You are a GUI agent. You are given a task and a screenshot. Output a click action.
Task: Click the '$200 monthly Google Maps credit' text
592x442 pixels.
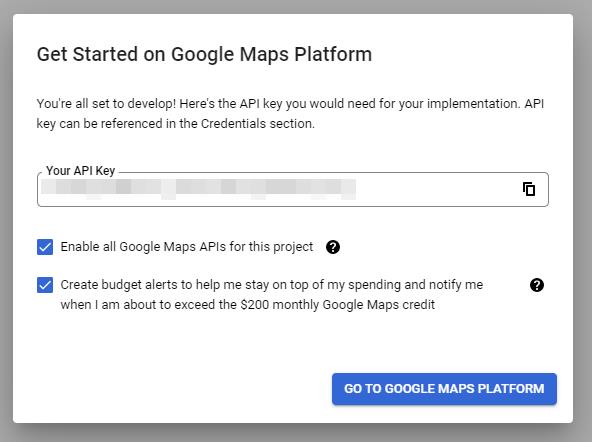pyautogui.click(x=338, y=305)
